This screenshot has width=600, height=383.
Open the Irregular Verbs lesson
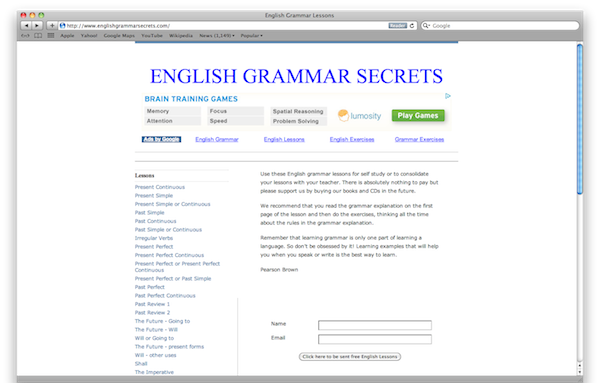[x=154, y=238]
